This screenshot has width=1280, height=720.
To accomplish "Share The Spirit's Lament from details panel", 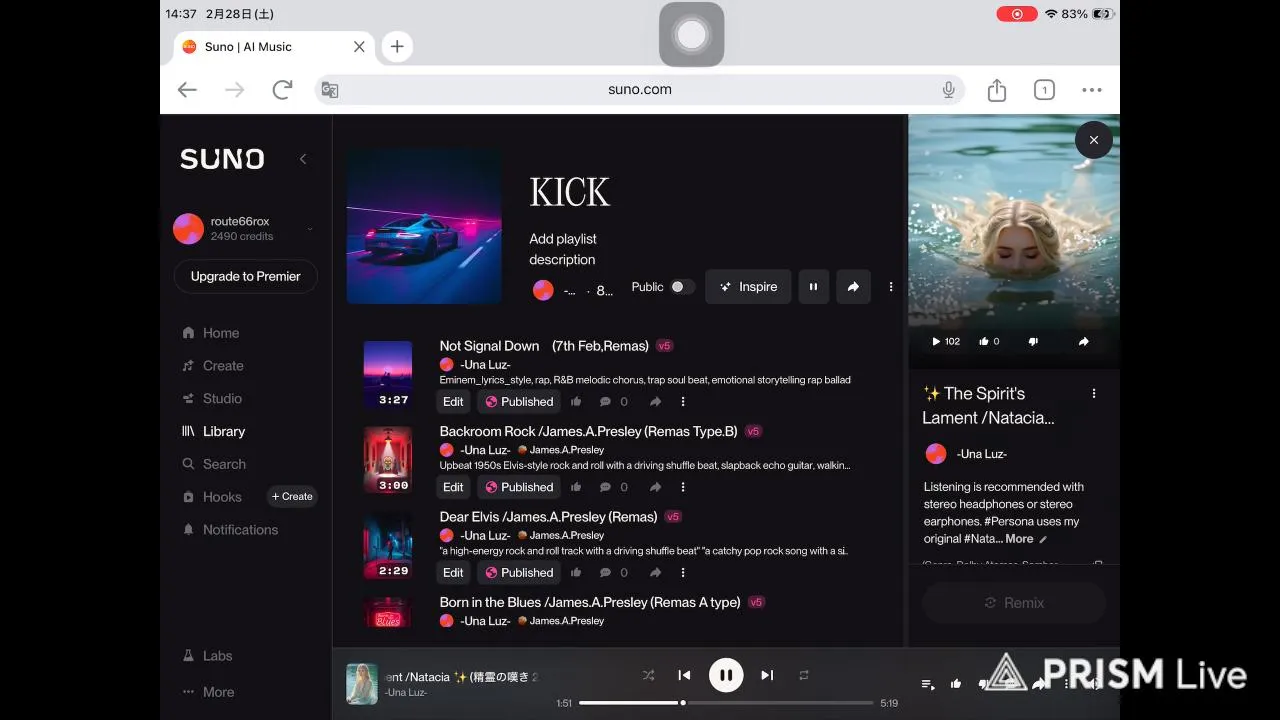I will coord(1083,341).
